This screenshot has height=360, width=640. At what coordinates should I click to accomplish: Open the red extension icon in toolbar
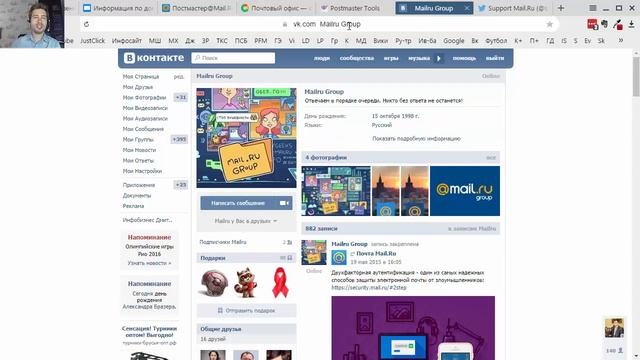point(592,24)
